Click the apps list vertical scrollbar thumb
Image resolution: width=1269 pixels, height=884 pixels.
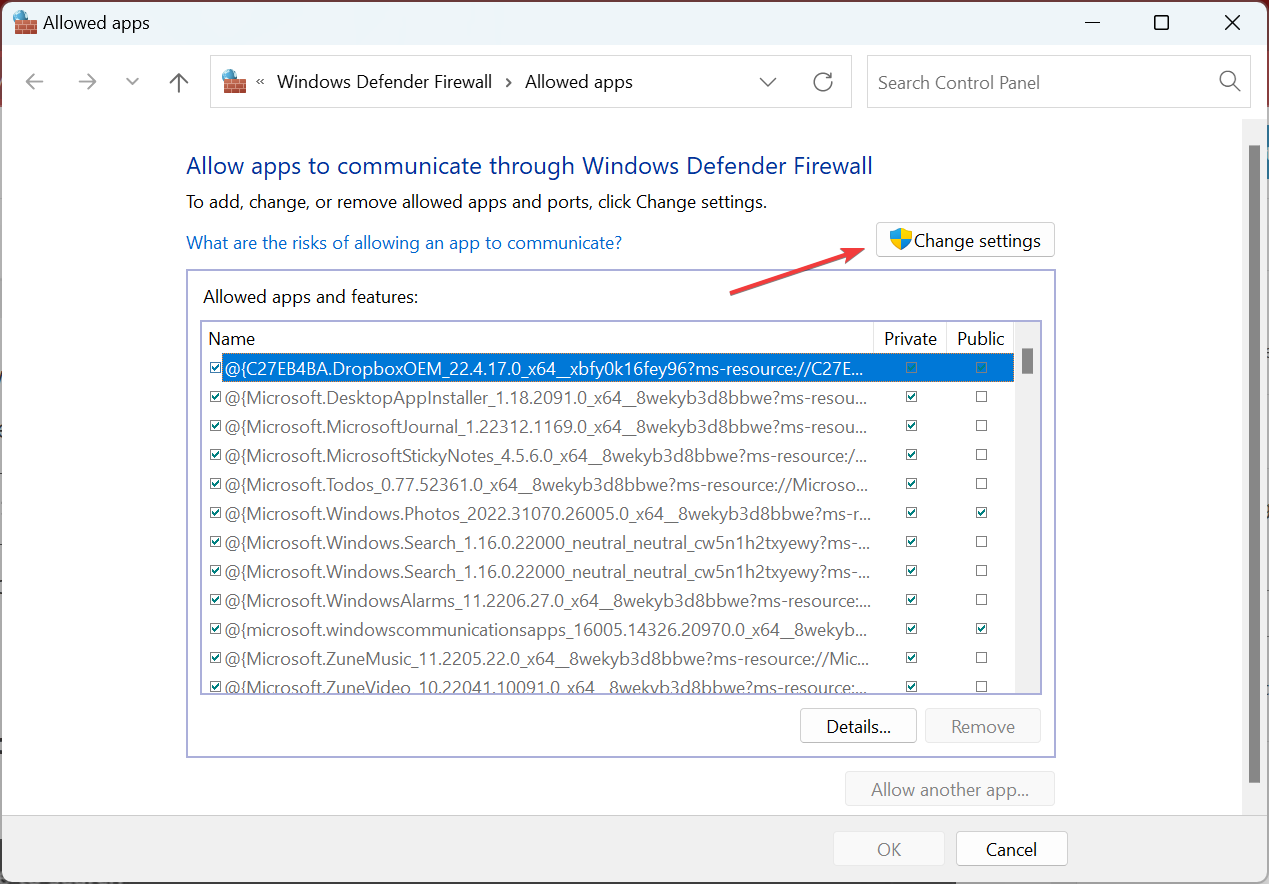[1027, 361]
